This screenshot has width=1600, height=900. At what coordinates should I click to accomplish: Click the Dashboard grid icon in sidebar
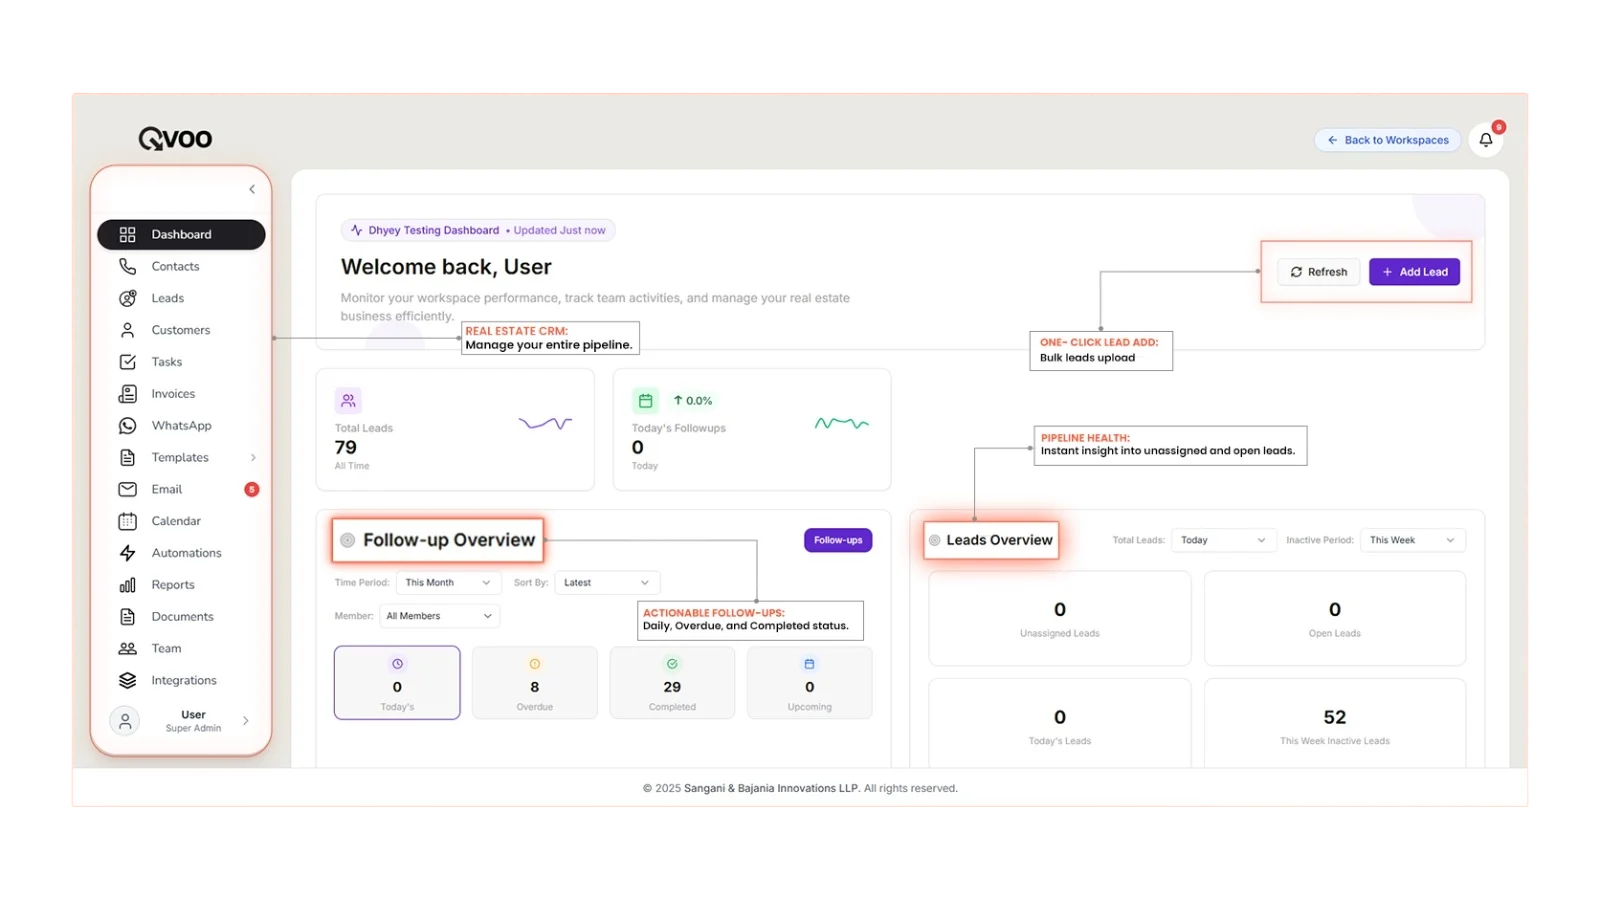click(127, 234)
